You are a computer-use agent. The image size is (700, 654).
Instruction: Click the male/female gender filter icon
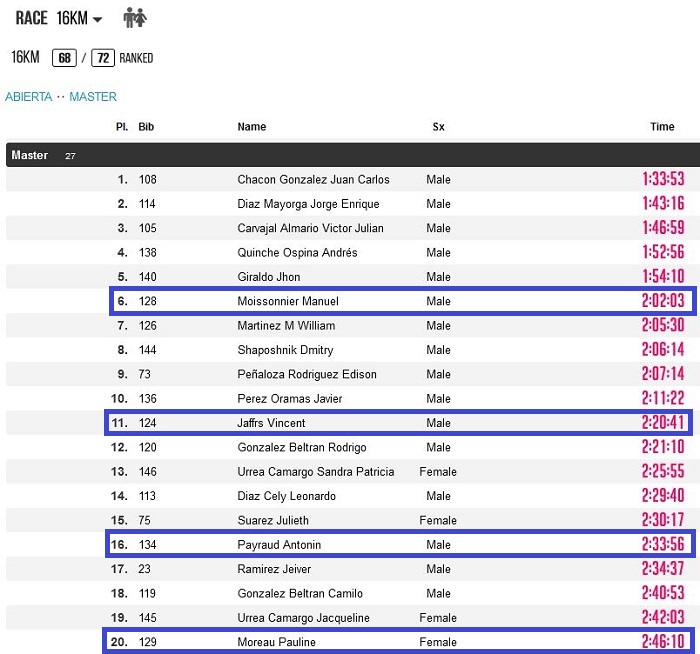click(135, 18)
